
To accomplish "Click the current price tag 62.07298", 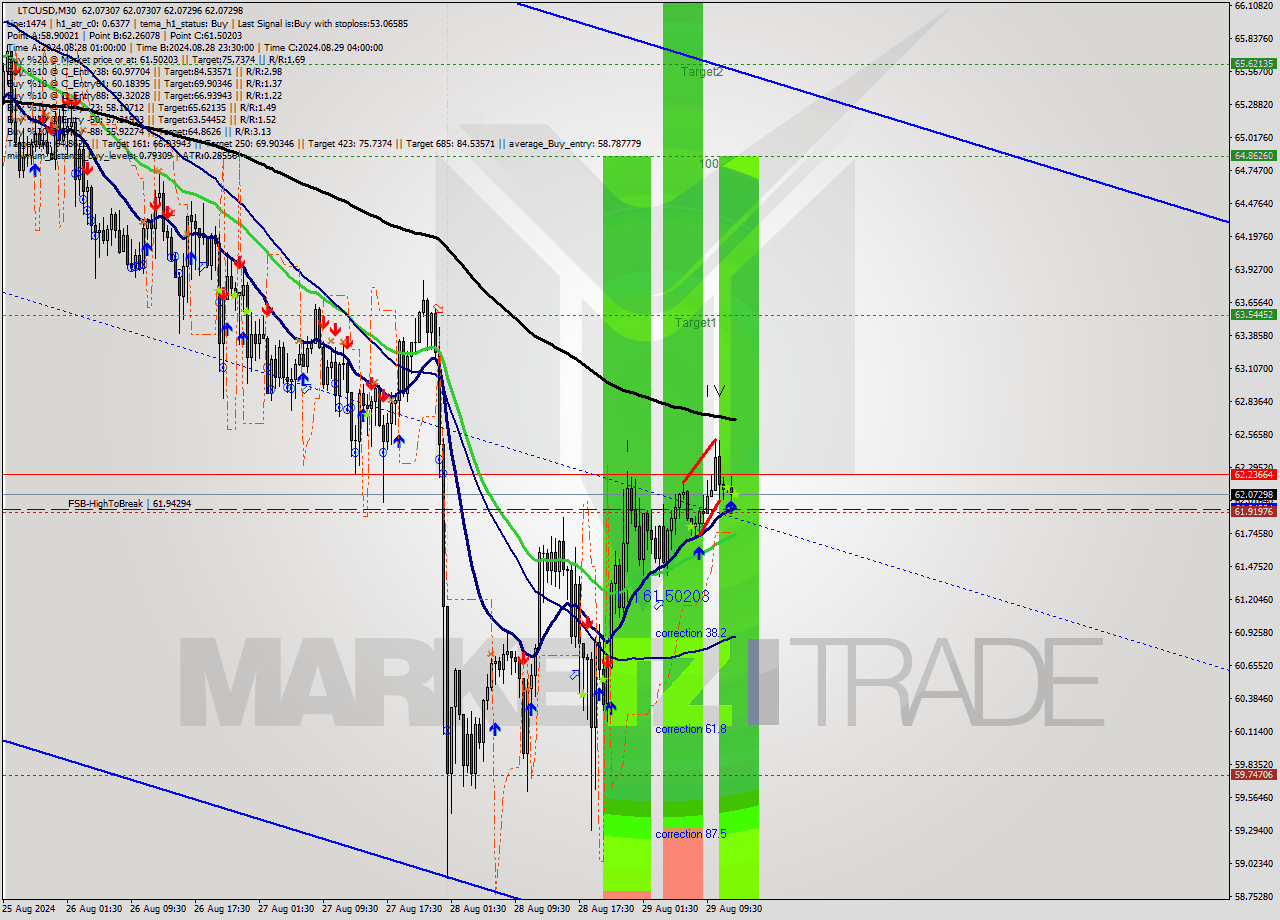I will tap(1253, 494).
